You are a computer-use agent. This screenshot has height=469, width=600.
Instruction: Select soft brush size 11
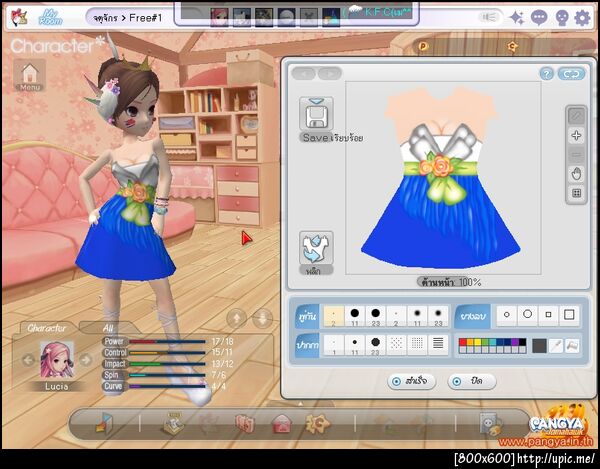point(417,316)
